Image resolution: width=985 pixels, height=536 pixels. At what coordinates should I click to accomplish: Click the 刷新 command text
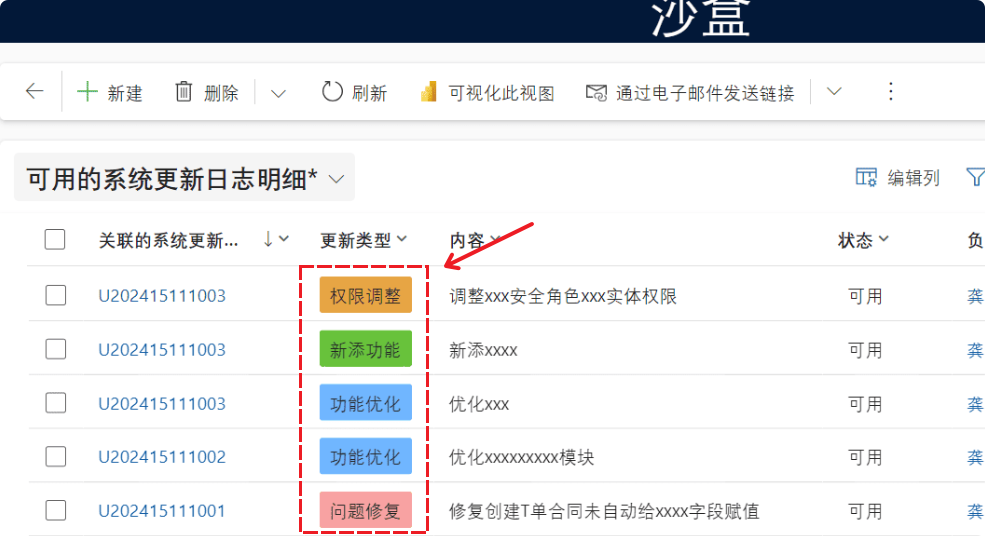coord(369,94)
